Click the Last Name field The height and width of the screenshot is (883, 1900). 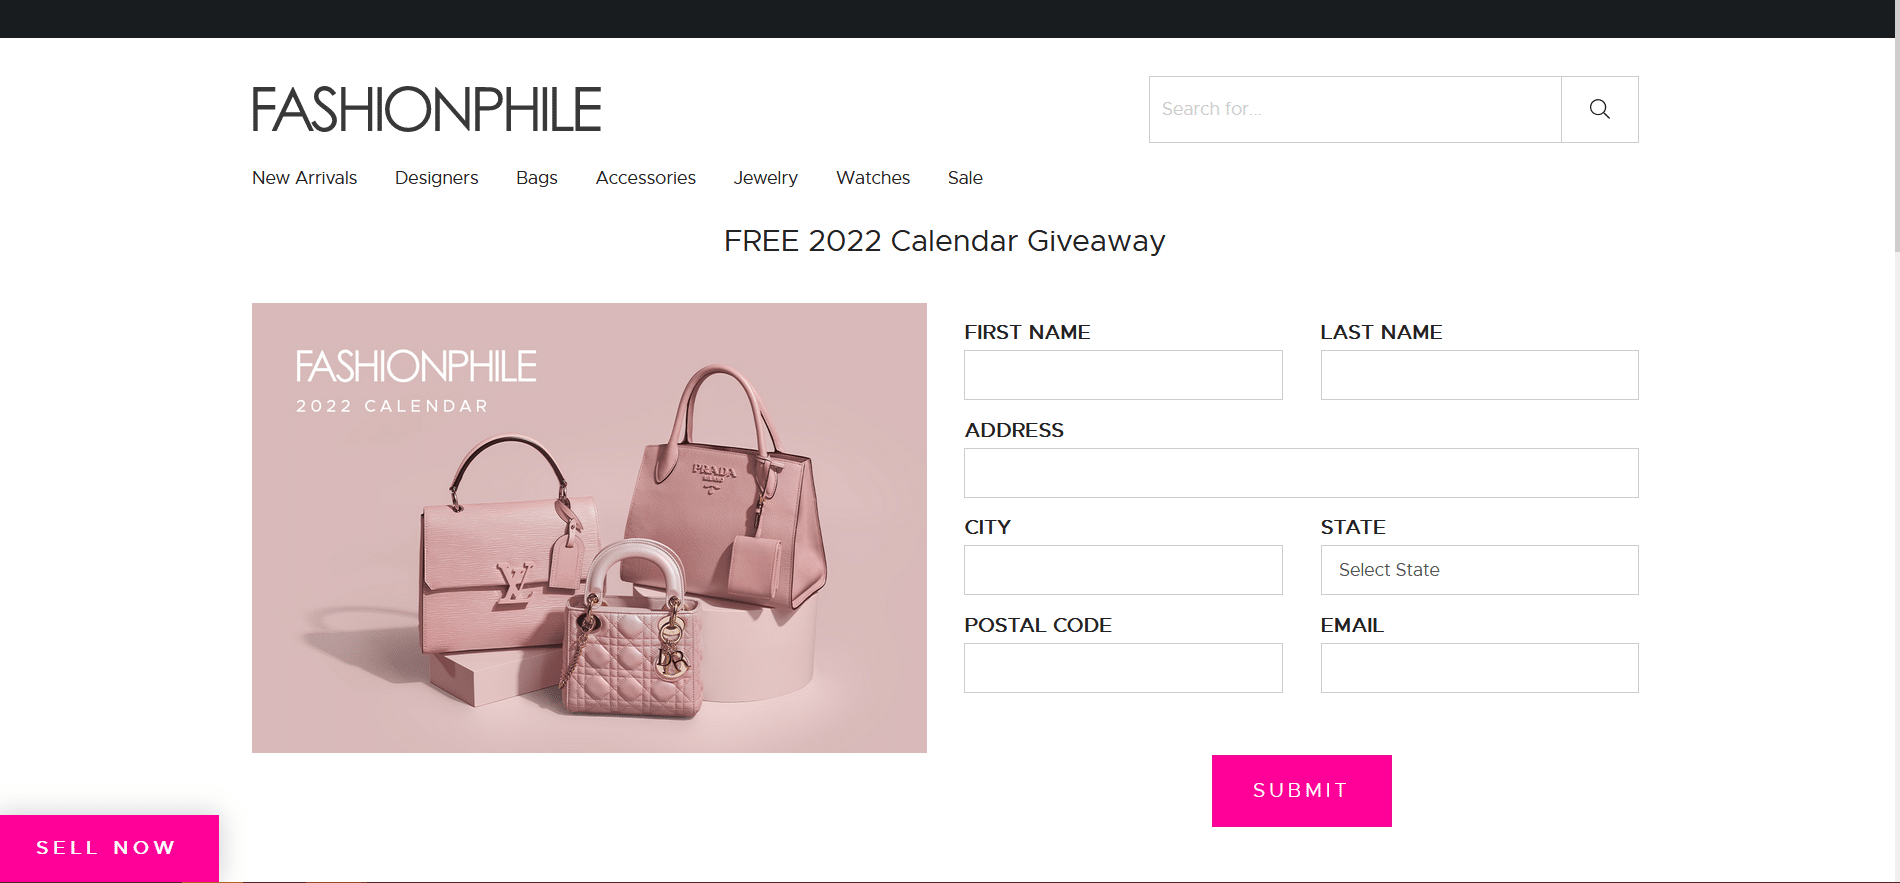click(x=1479, y=375)
